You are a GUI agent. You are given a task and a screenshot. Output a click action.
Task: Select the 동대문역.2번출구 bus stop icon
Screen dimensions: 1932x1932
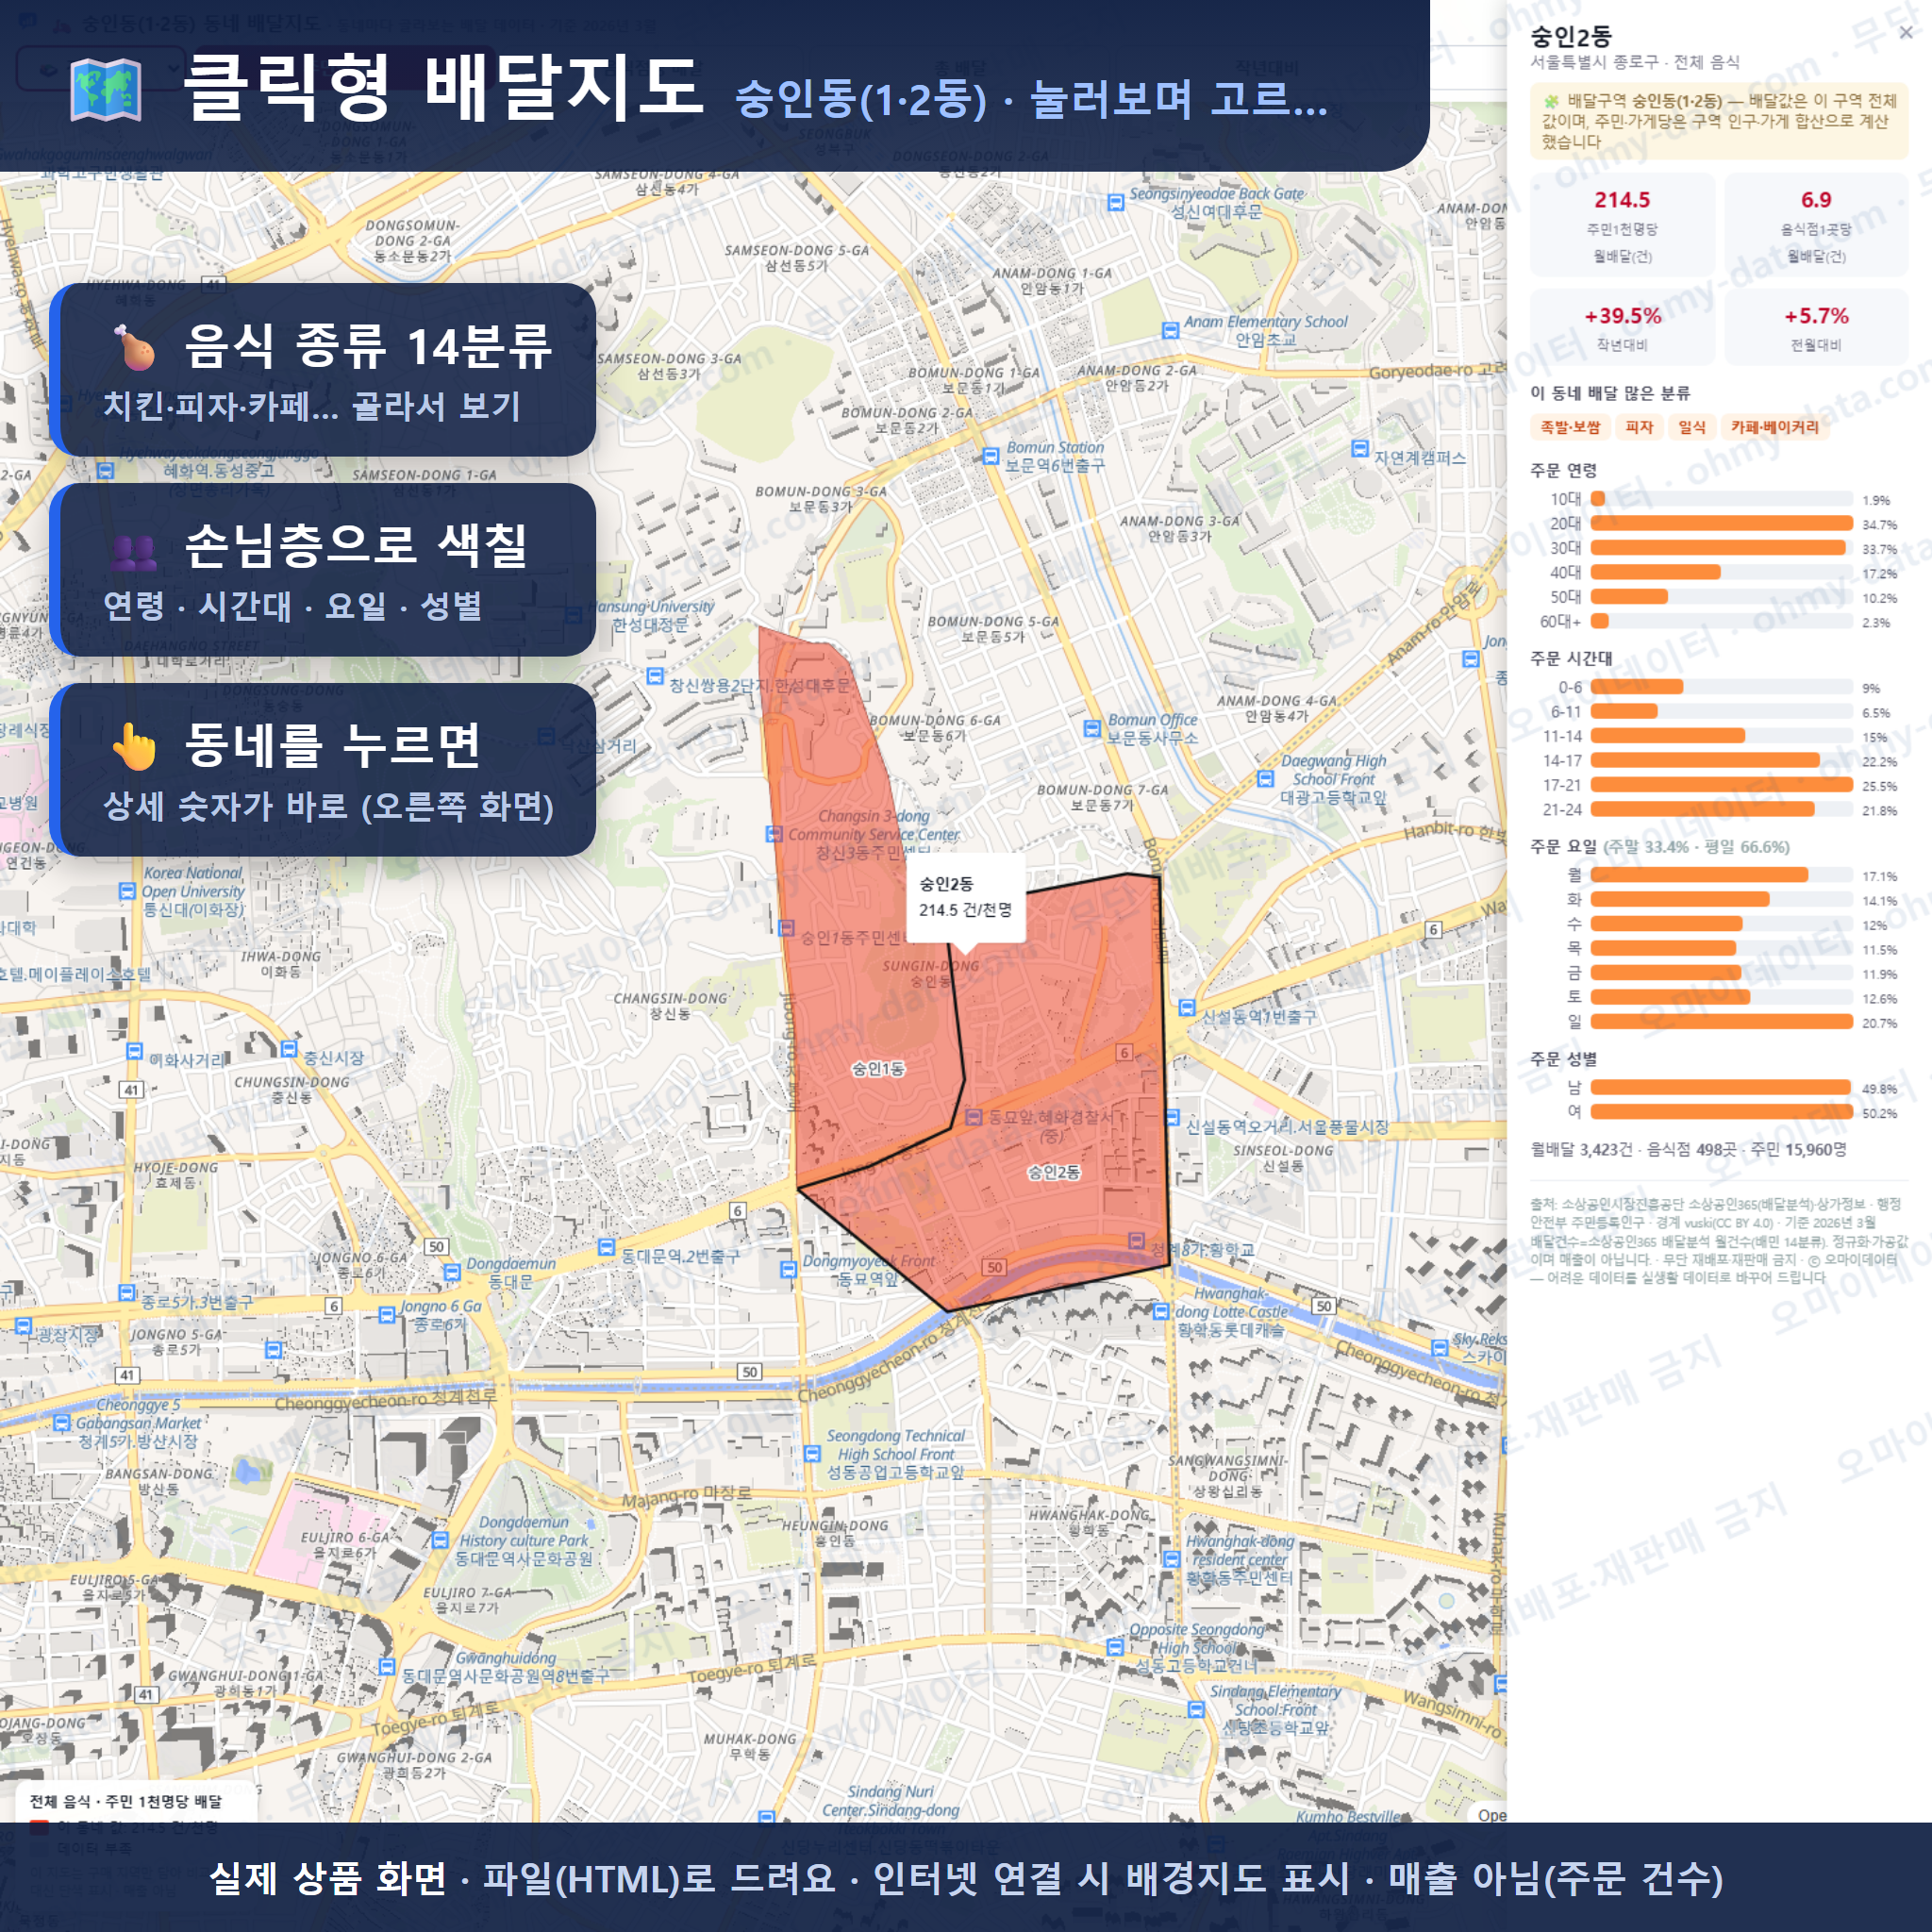pos(606,1247)
